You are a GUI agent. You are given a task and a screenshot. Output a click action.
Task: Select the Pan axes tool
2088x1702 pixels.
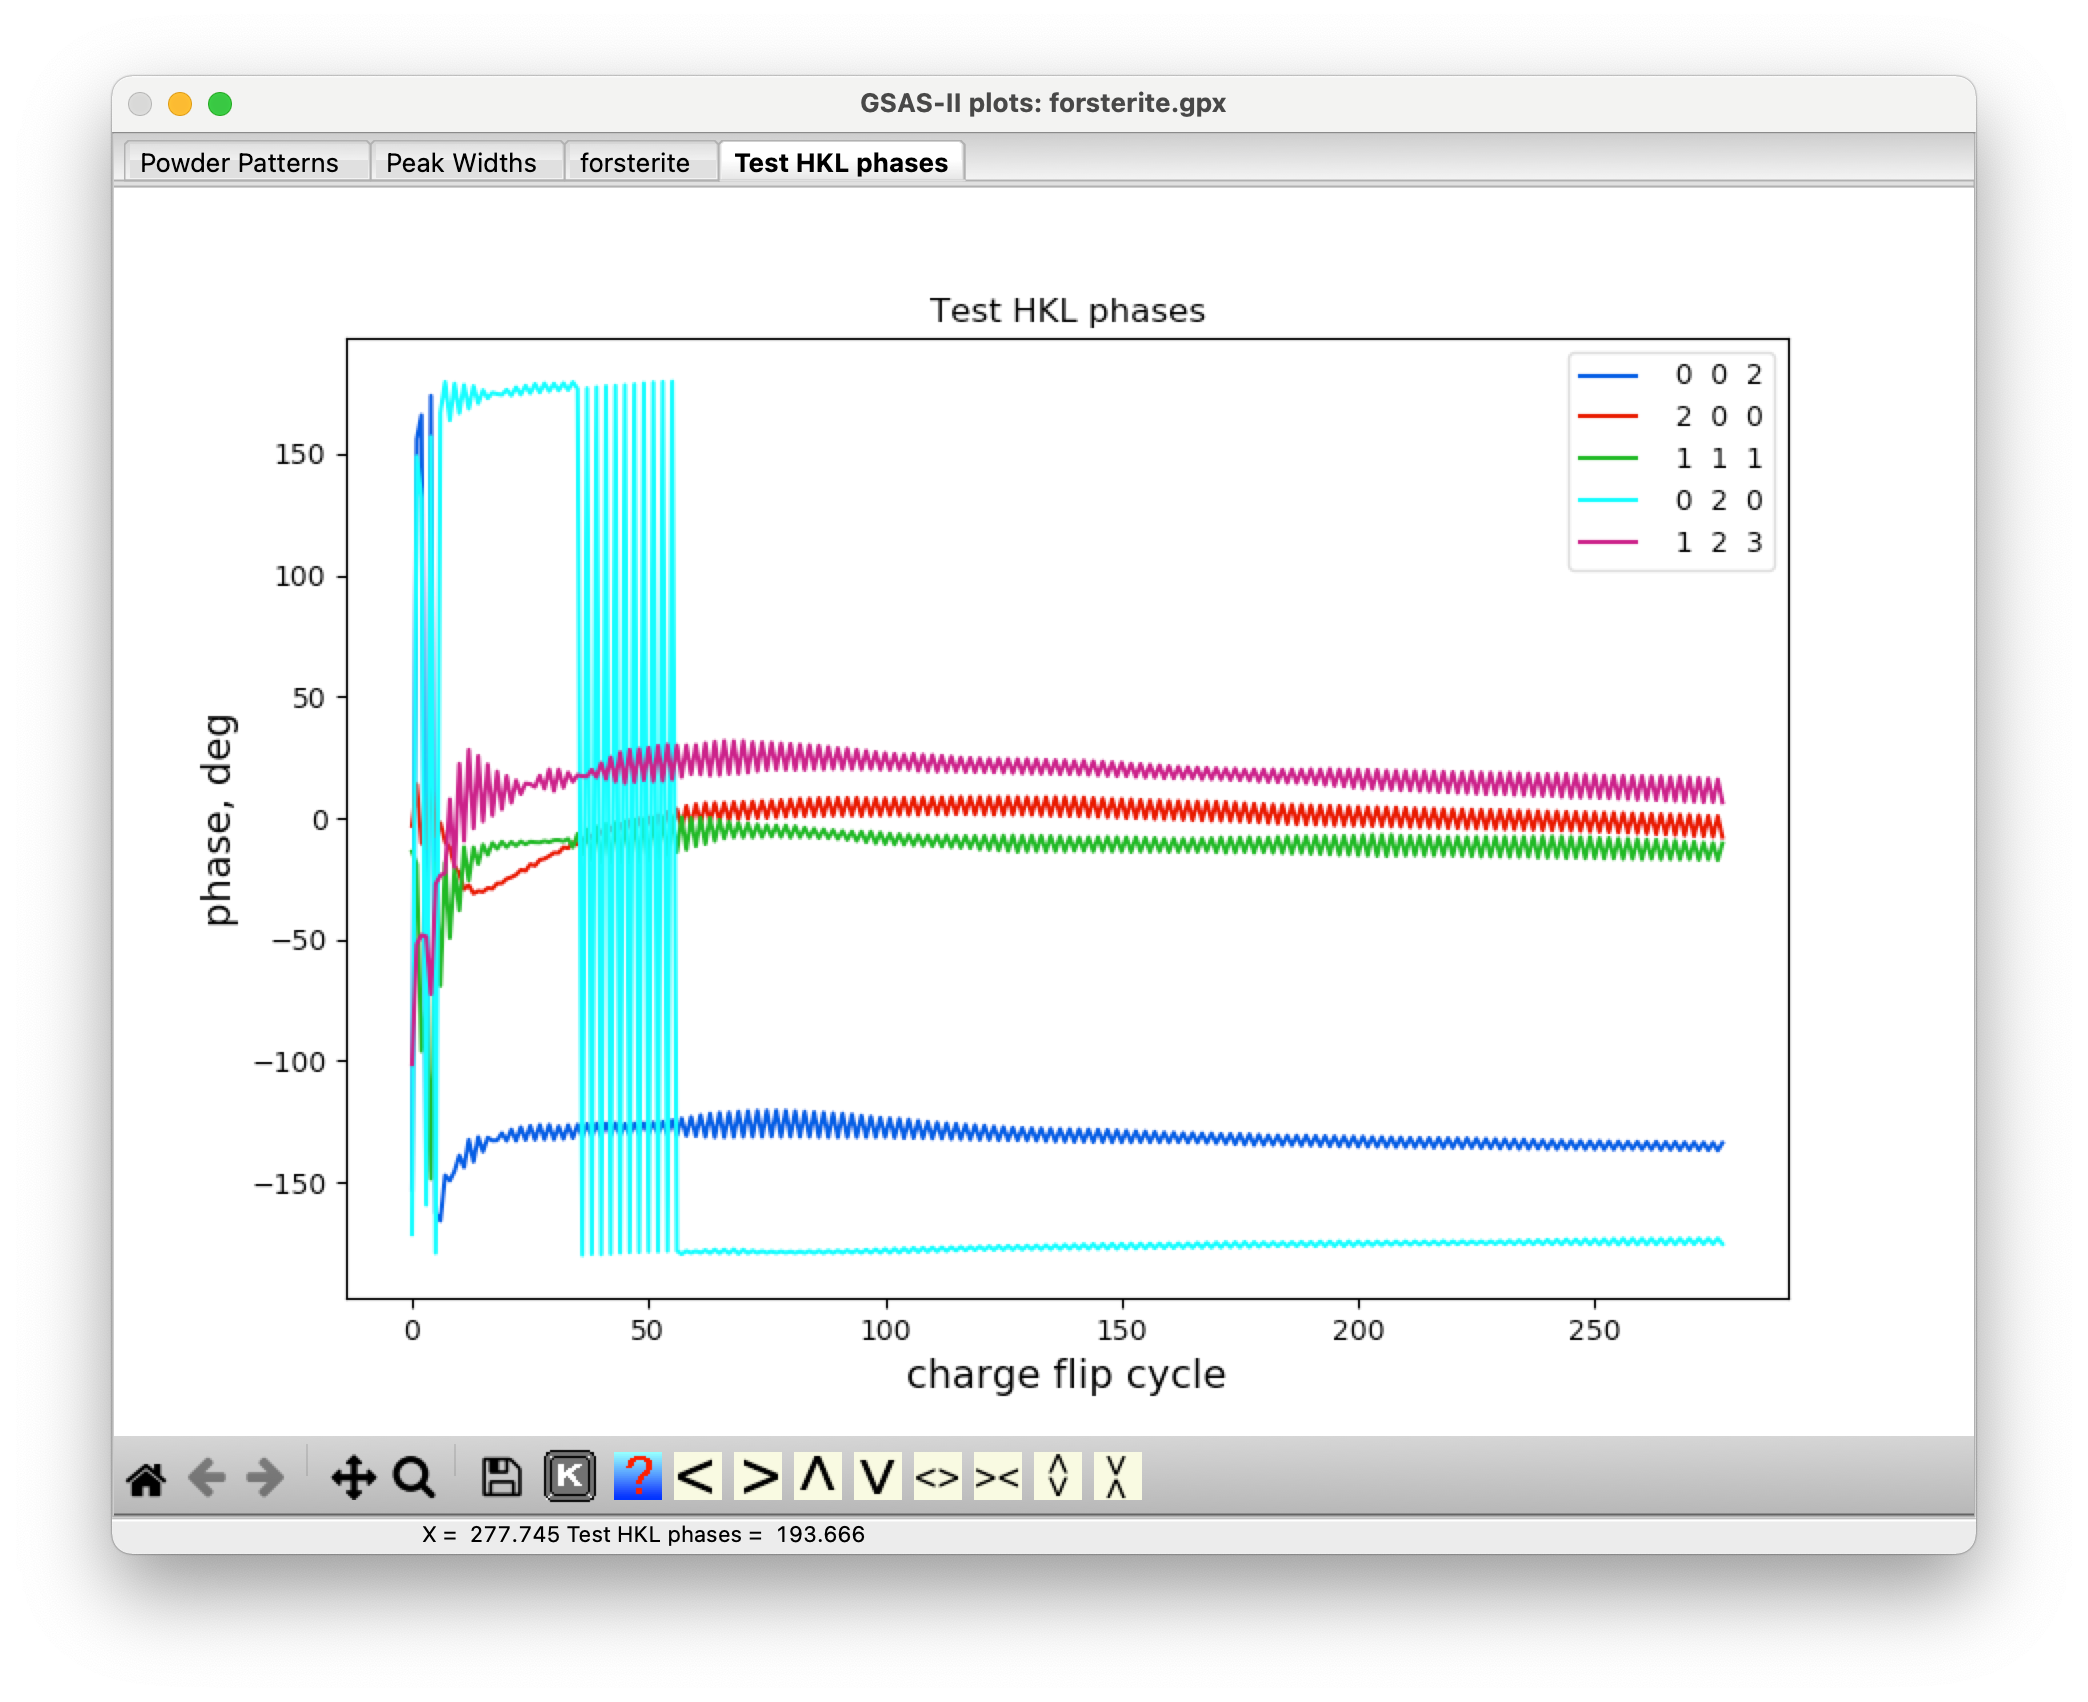[x=353, y=1477]
